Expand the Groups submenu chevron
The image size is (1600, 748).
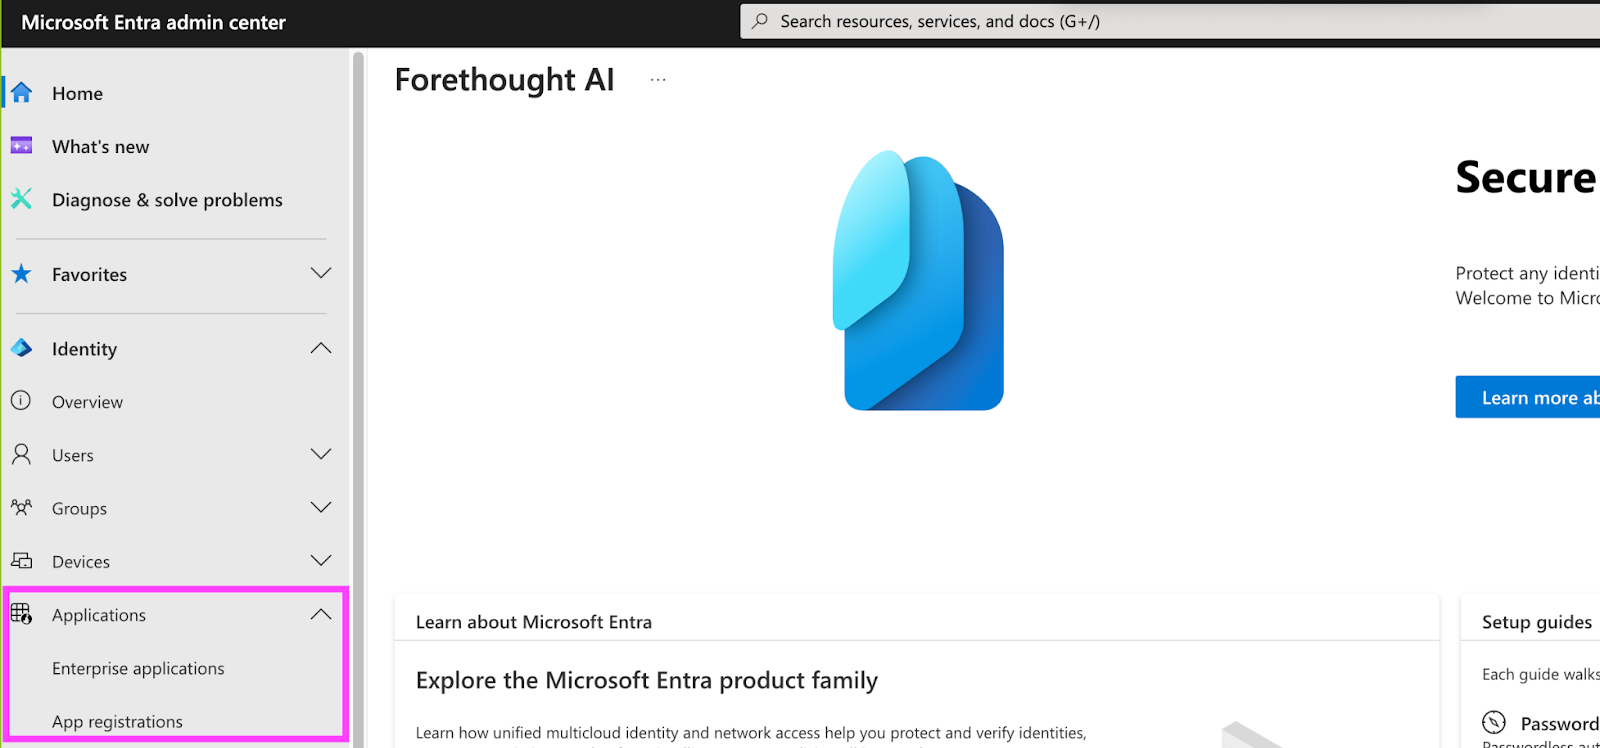pos(321,507)
